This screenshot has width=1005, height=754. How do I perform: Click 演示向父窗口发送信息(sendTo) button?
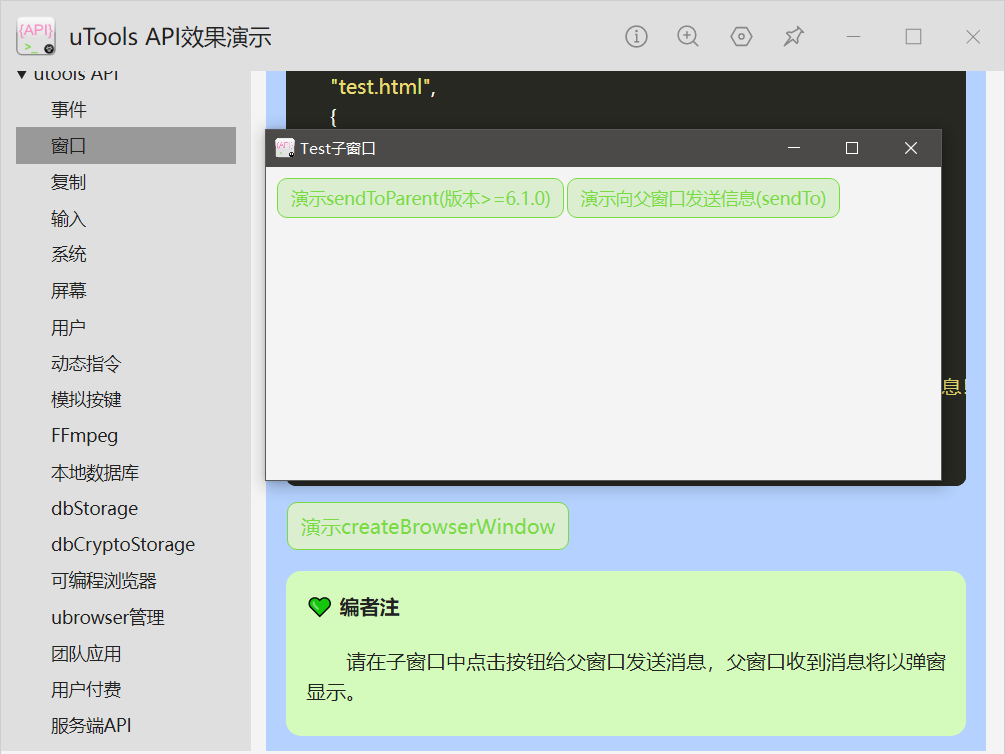(x=703, y=198)
